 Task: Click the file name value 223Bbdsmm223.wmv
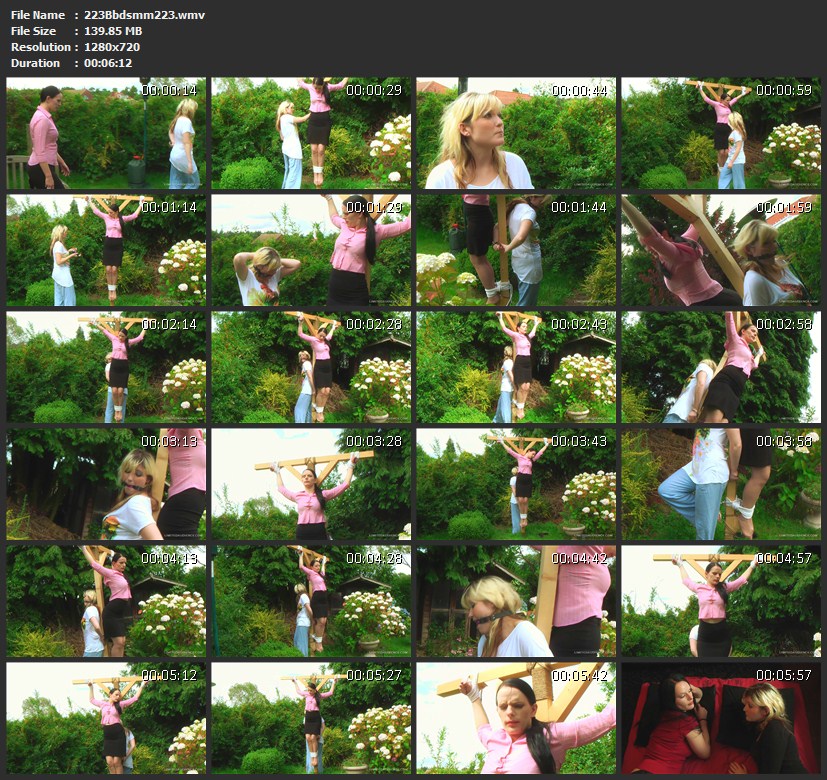click(145, 15)
